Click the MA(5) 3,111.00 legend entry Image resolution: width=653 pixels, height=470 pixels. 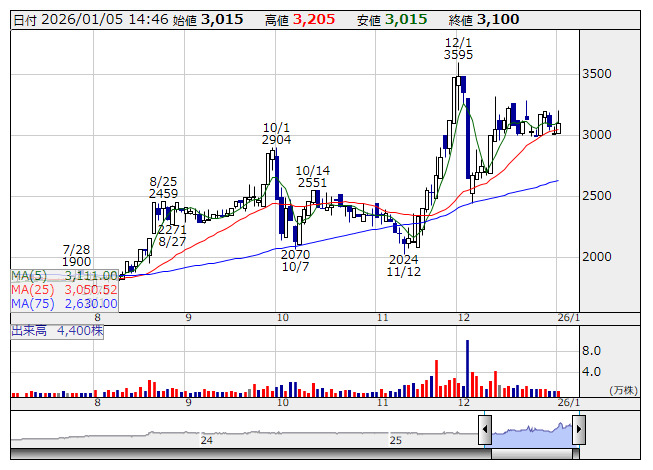click(x=64, y=276)
